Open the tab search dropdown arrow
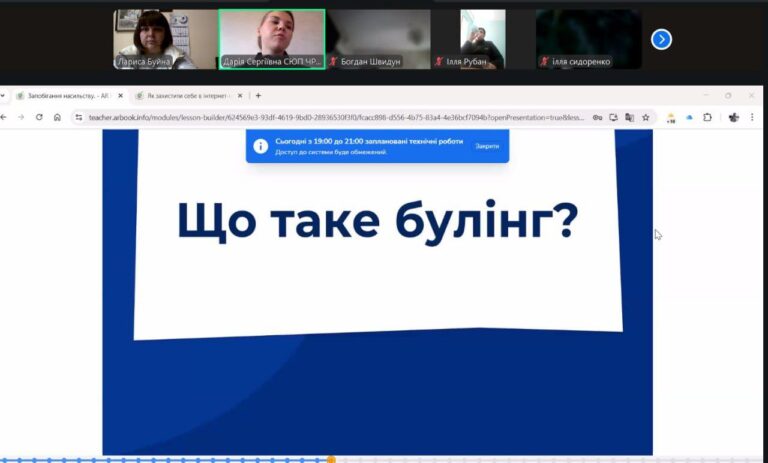This screenshot has height=463, width=768. click(4, 96)
